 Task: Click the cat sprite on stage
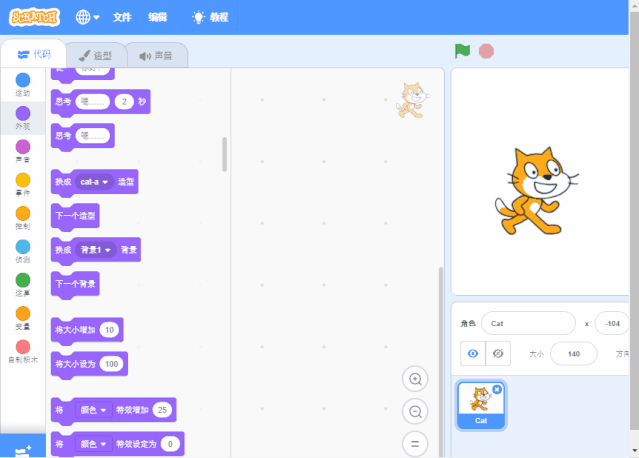click(x=536, y=191)
